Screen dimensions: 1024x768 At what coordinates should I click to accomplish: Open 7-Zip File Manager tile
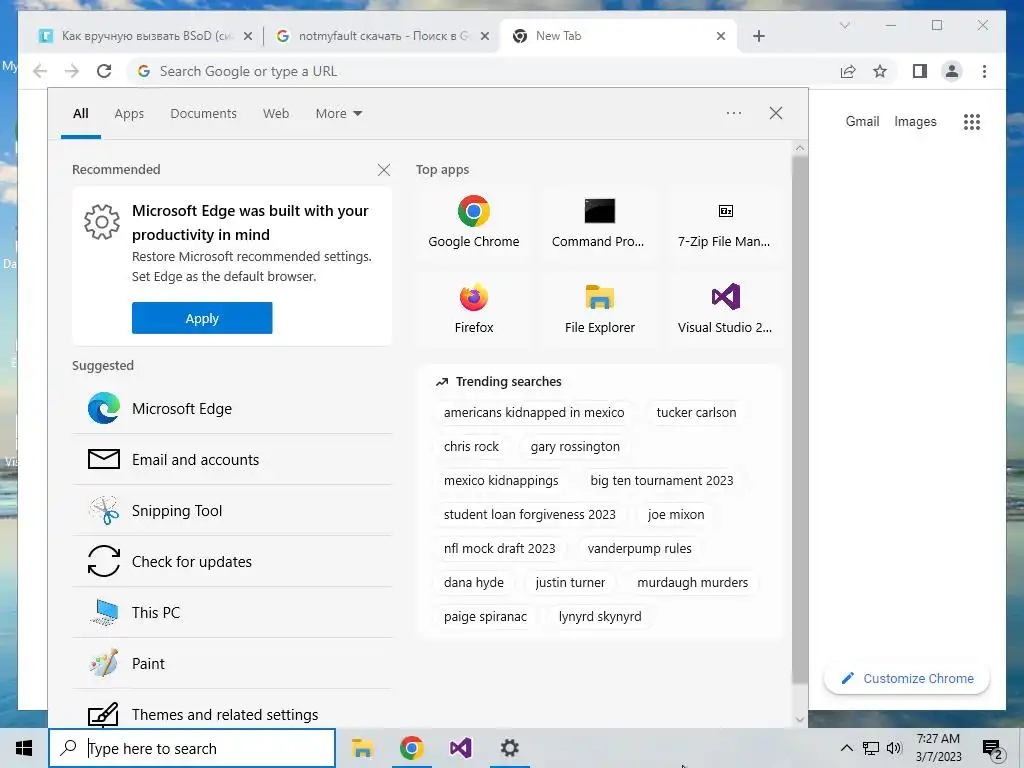725,223
